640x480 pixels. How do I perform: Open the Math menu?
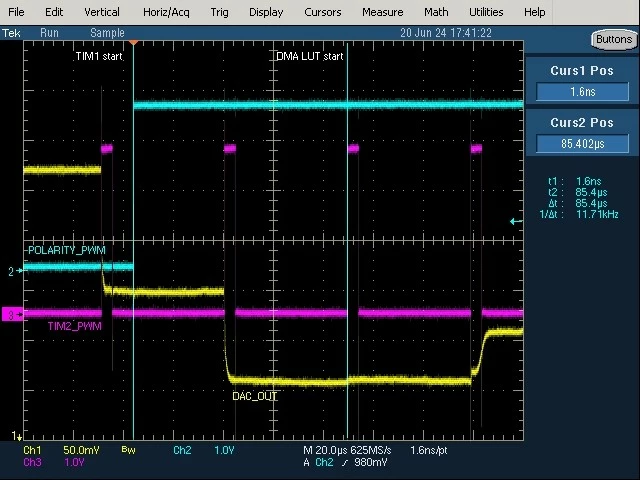436,12
